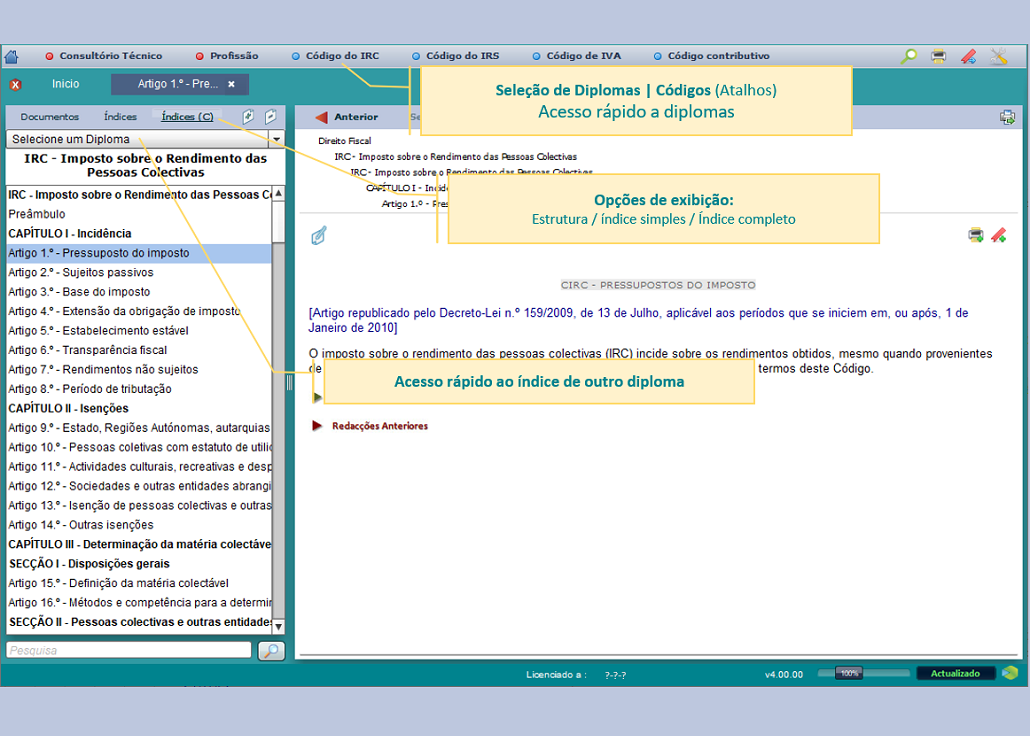Select CAPÍTULO I - Incidência
The image size is (1030, 736).
pyautogui.click(x=139, y=234)
